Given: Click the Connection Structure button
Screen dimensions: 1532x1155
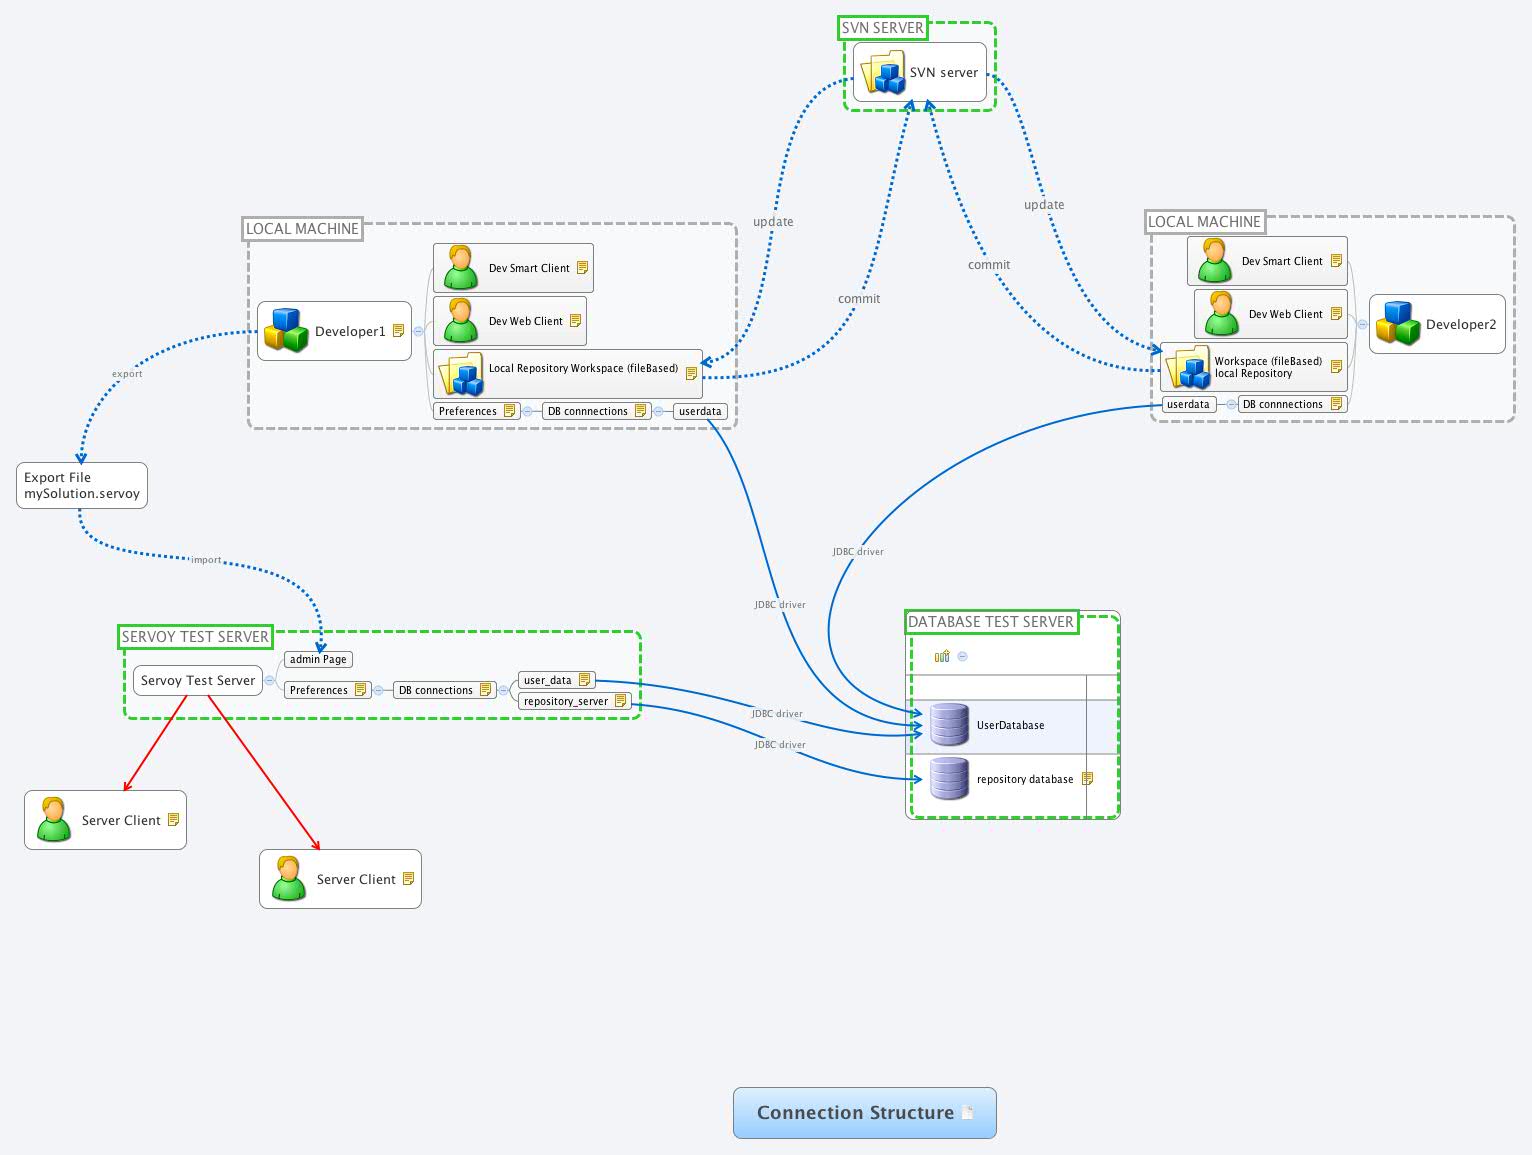Looking at the screenshot, I should coord(863,1112).
